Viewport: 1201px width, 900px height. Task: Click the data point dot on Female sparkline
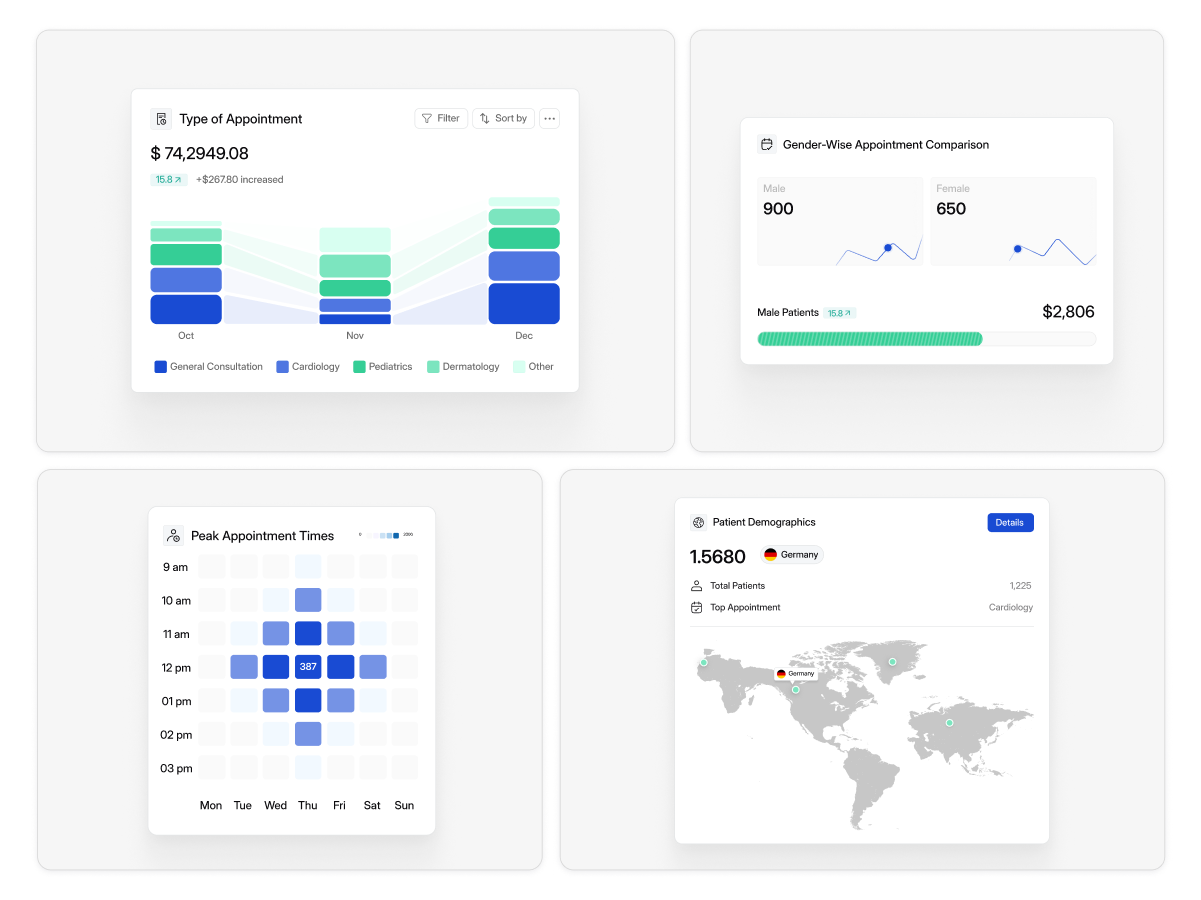tap(1018, 249)
